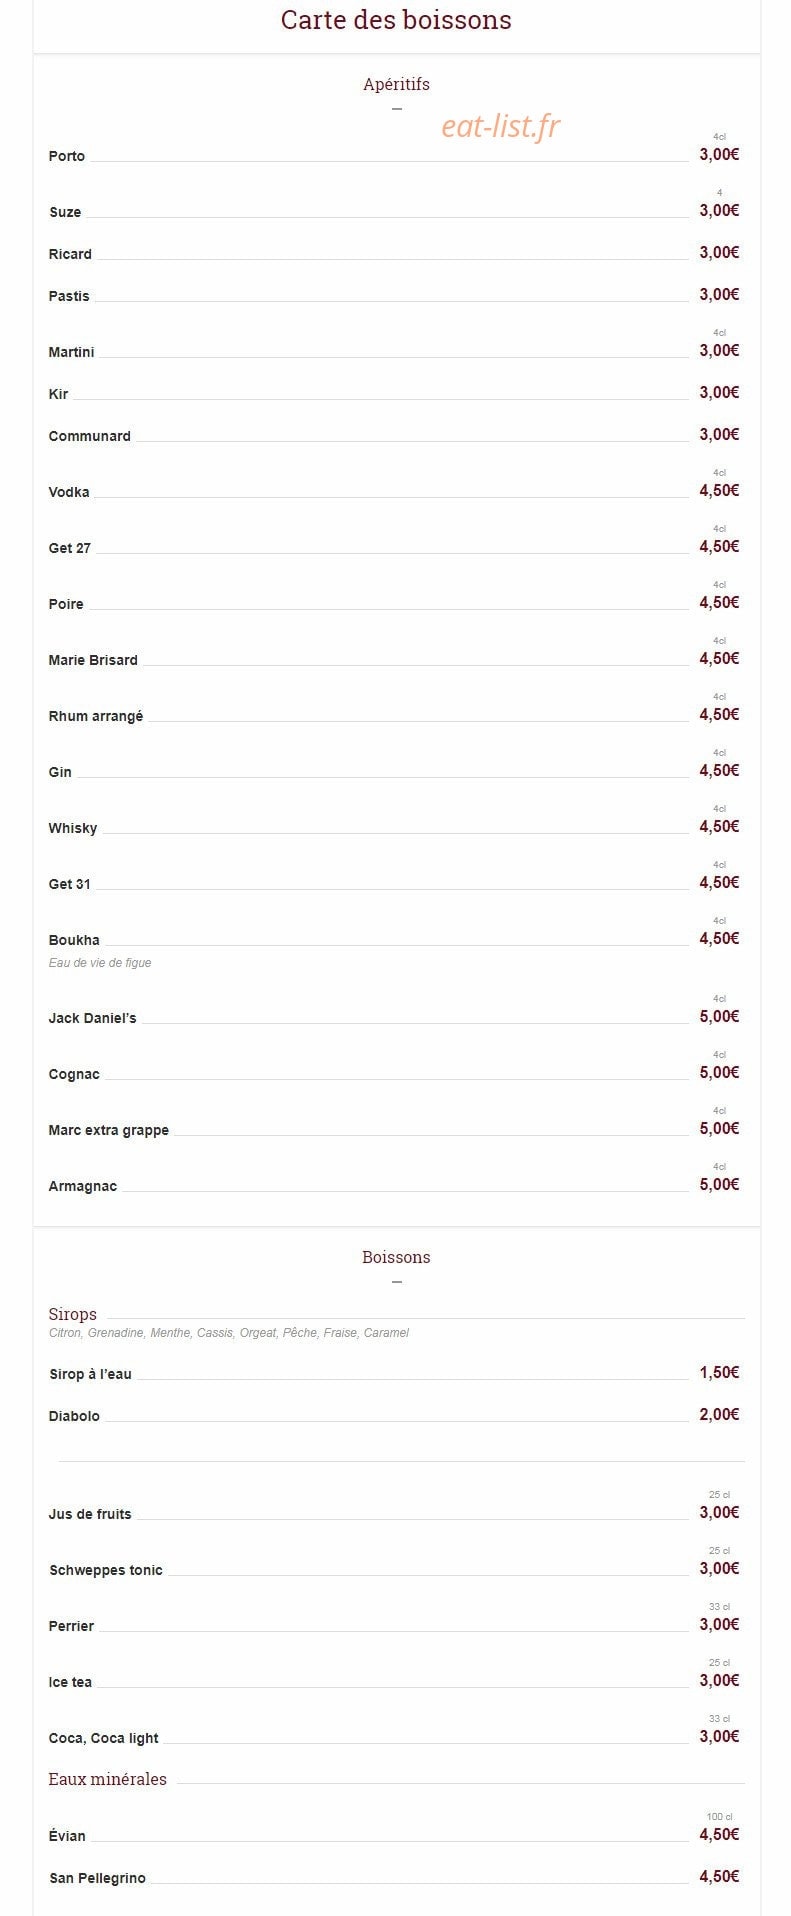Select the Carte des boissons title
The width and height of the screenshot is (791, 1916).
pyautogui.click(x=396, y=20)
